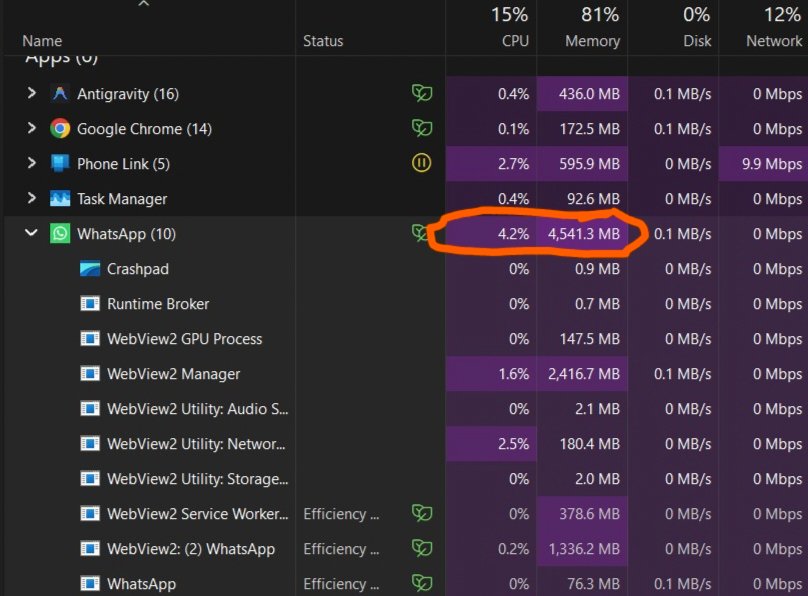808x596 pixels.
Task: Click the Antigravity app icon
Action: coord(60,94)
